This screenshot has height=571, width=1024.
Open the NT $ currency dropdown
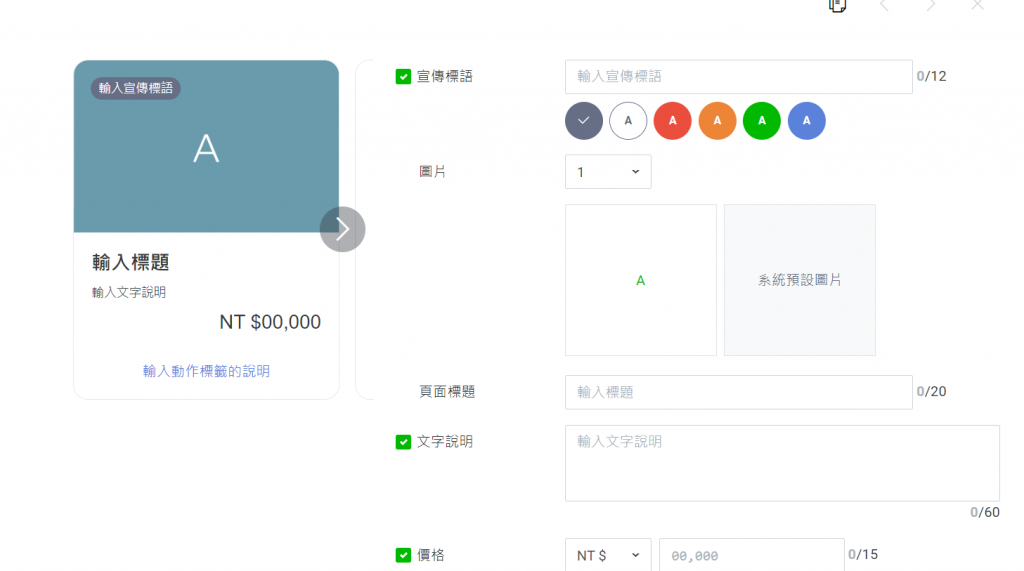click(608, 555)
